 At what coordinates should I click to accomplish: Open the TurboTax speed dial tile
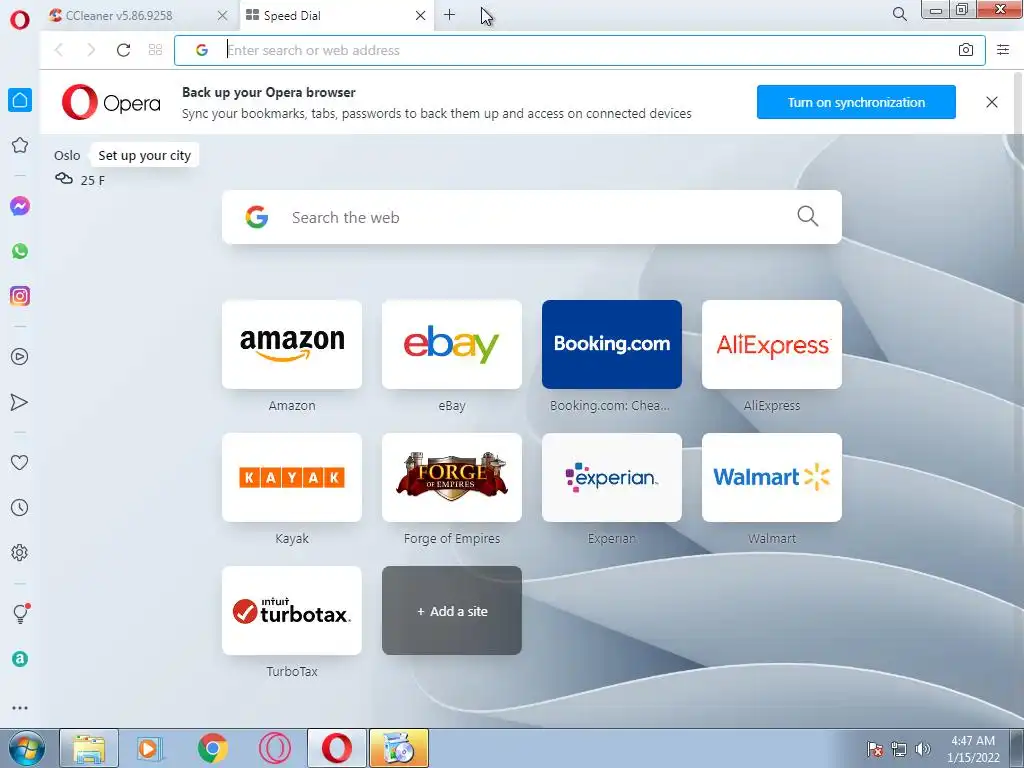(x=292, y=611)
